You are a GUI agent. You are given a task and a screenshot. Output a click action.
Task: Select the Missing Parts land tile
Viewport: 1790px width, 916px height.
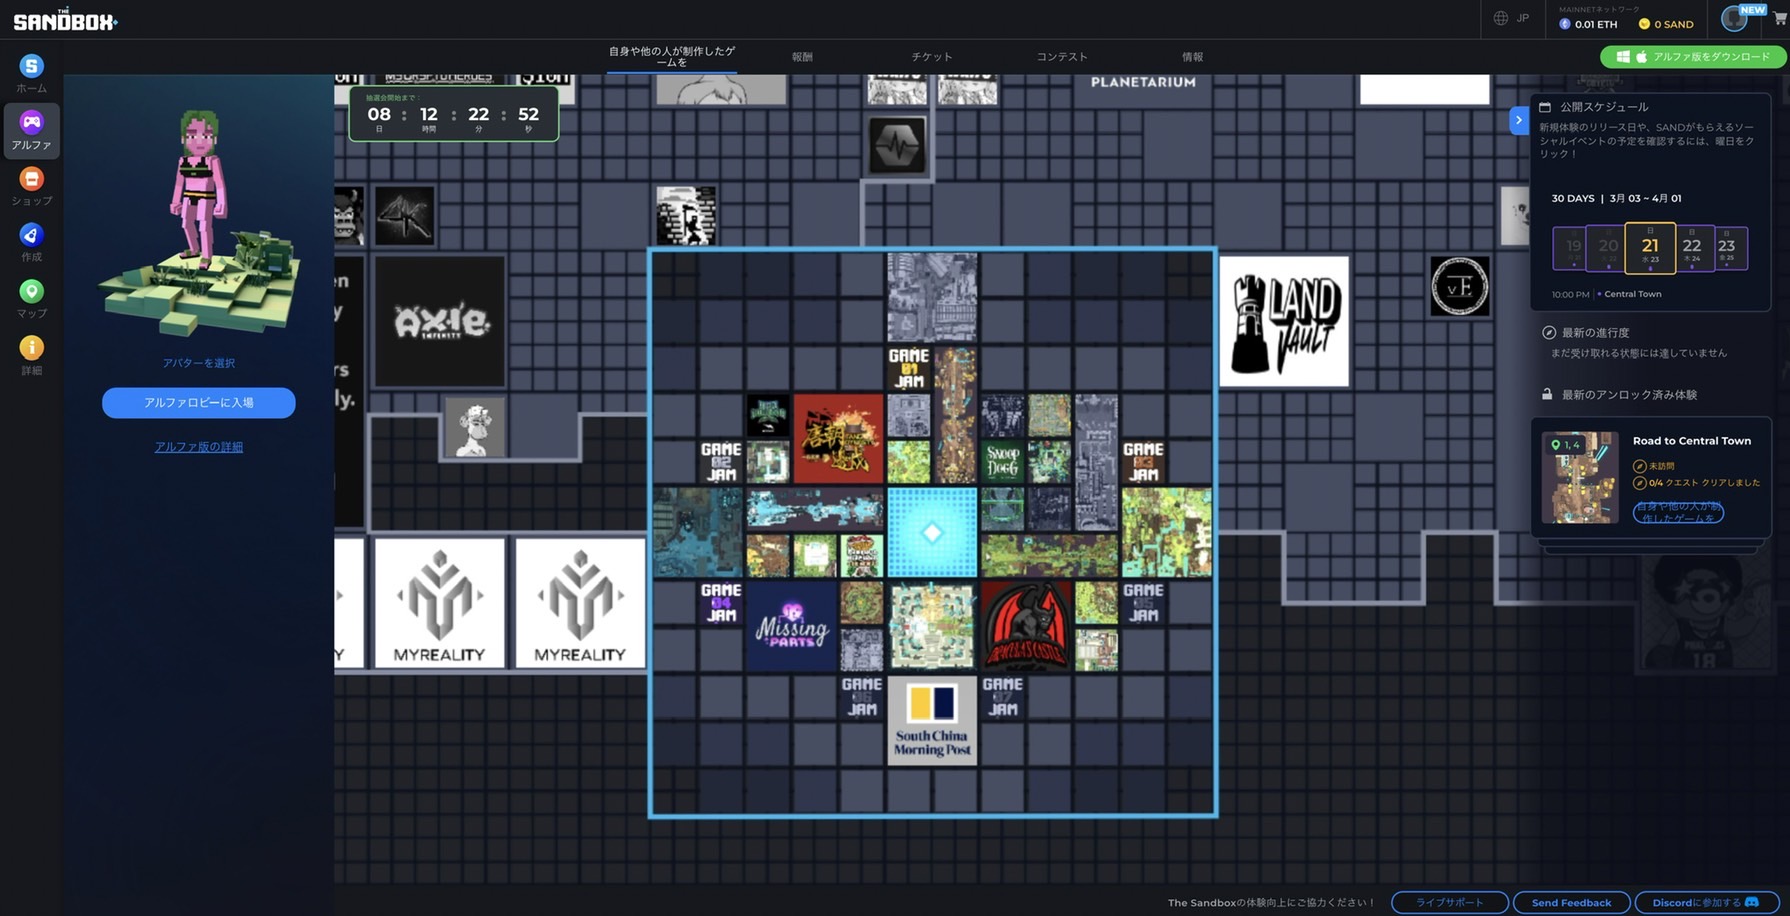pos(791,626)
